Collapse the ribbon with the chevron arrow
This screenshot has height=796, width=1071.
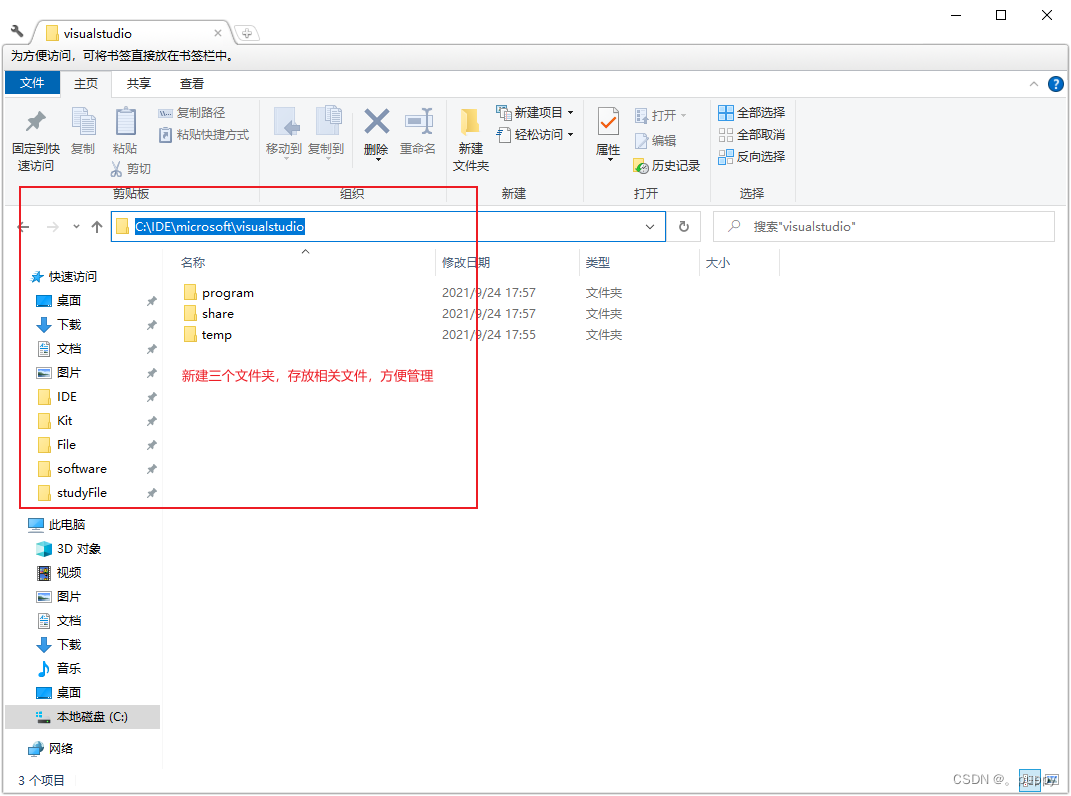(1033, 83)
